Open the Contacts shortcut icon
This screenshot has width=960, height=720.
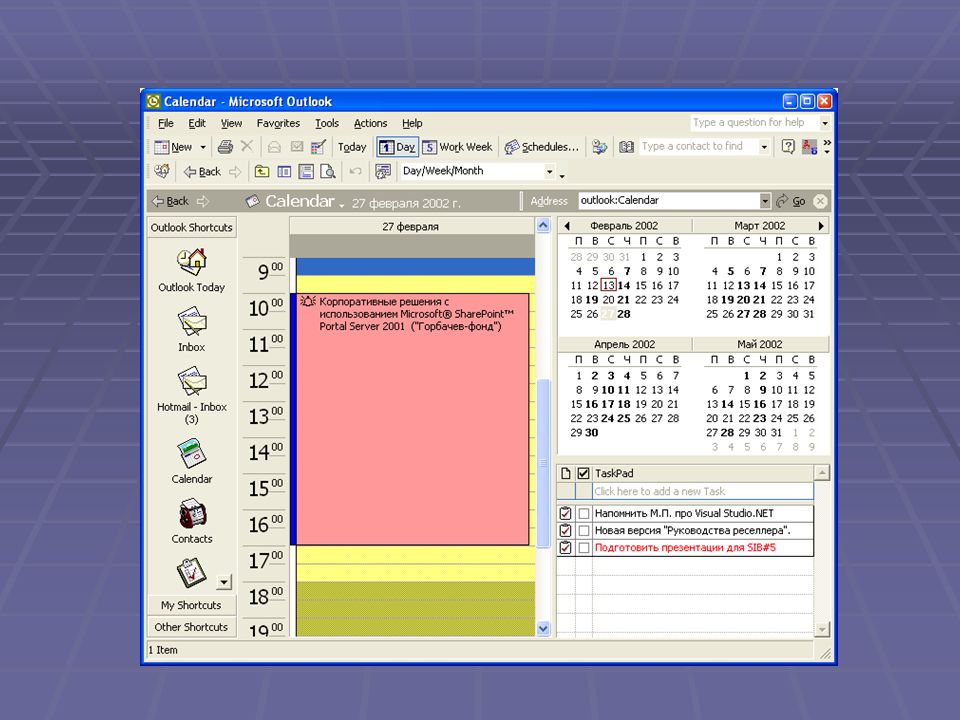pyautogui.click(x=192, y=514)
